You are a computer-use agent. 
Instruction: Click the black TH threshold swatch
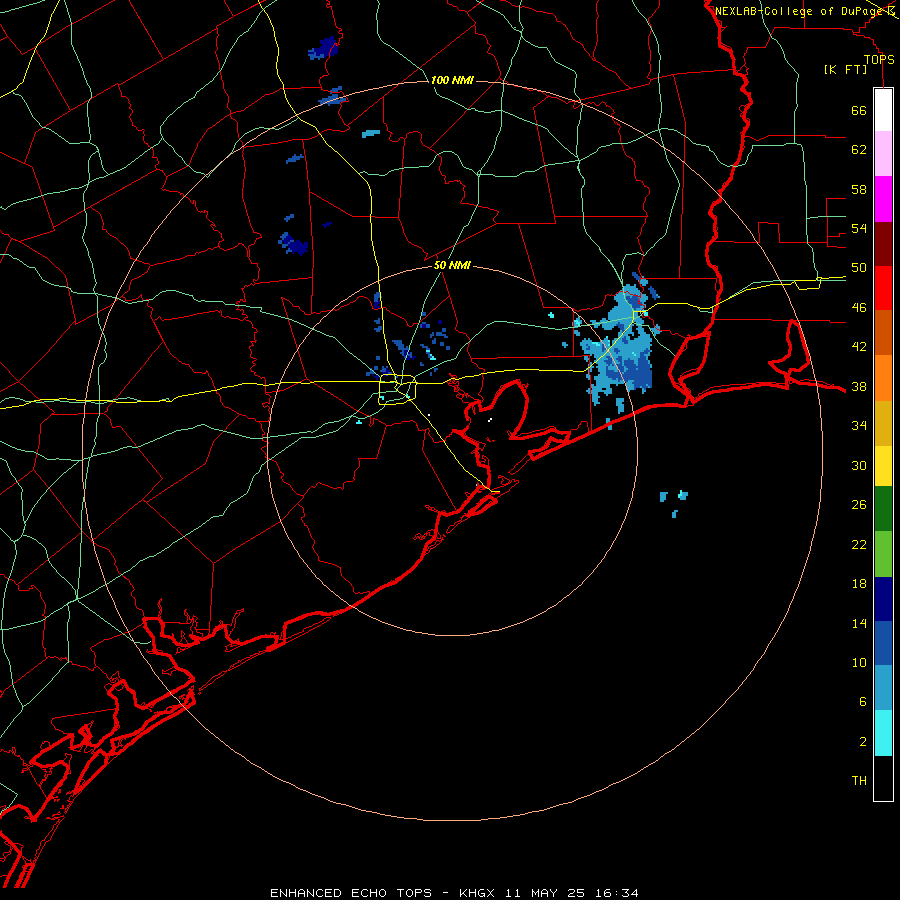(x=883, y=778)
